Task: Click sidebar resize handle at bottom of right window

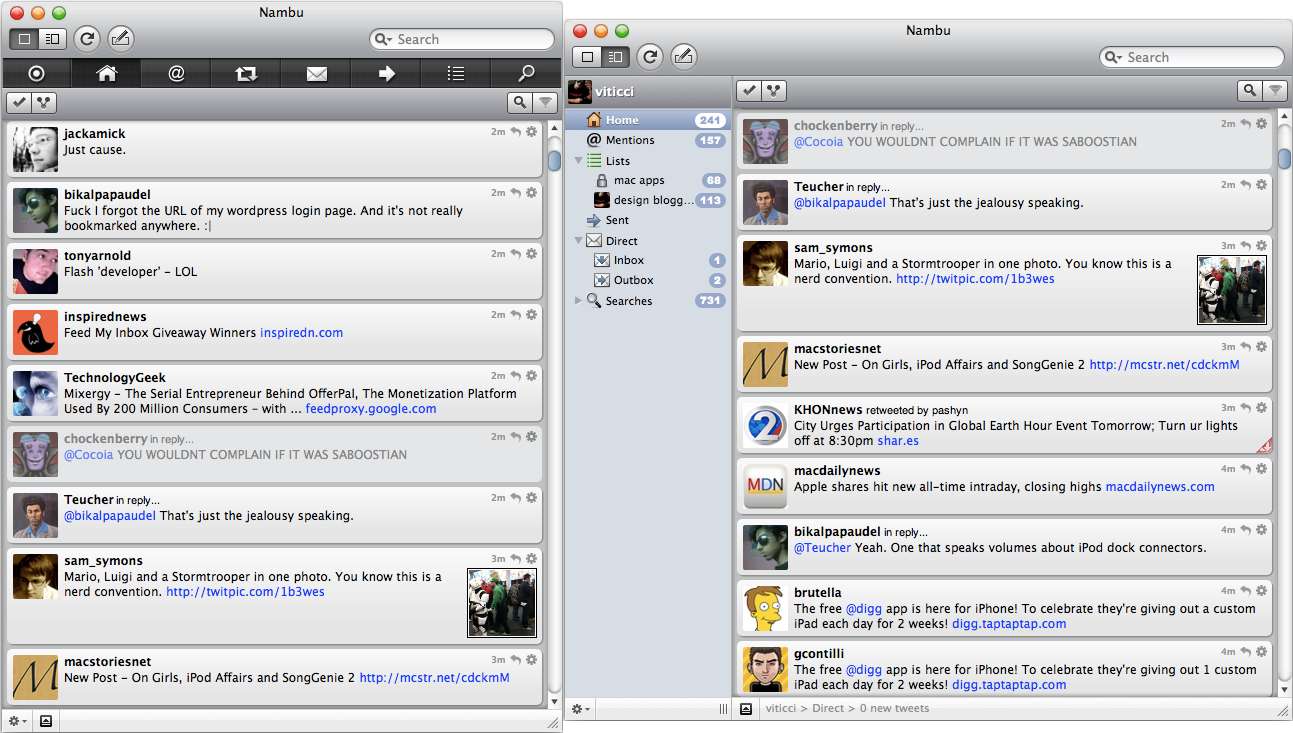Action: pyautogui.click(x=723, y=709)
